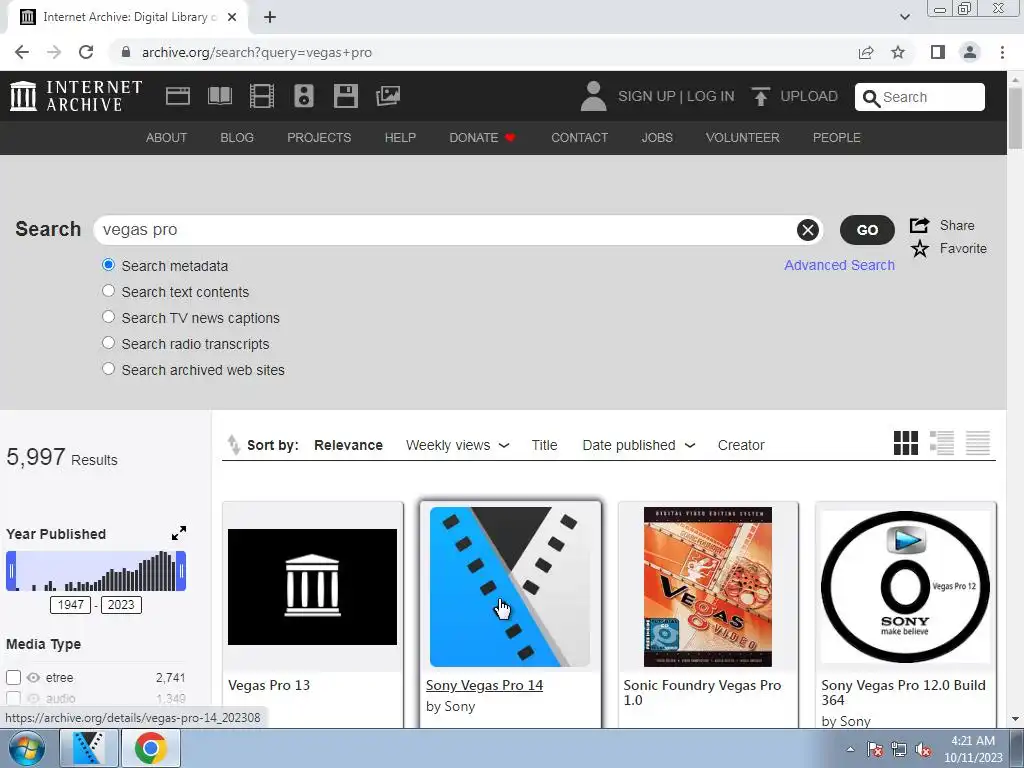The height and width of the screenshot is (768, 1024).
Task: Open the Audio speaker icon
Action: pyautogui.click(x=304, y=96)
